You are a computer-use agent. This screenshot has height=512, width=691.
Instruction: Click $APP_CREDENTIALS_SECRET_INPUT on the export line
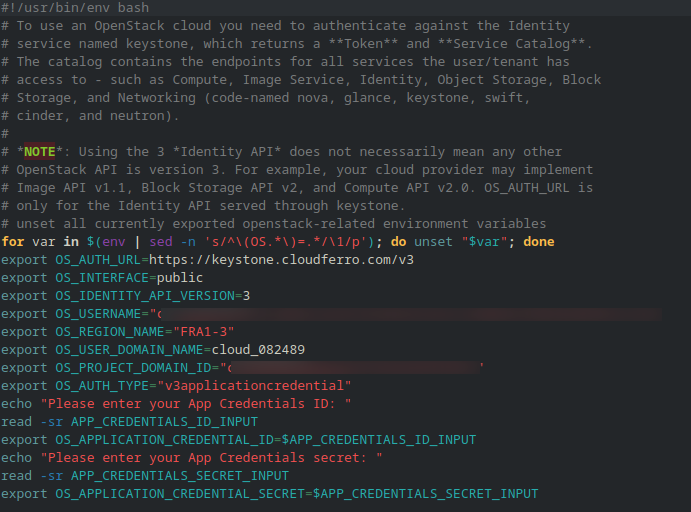[426, 494]
